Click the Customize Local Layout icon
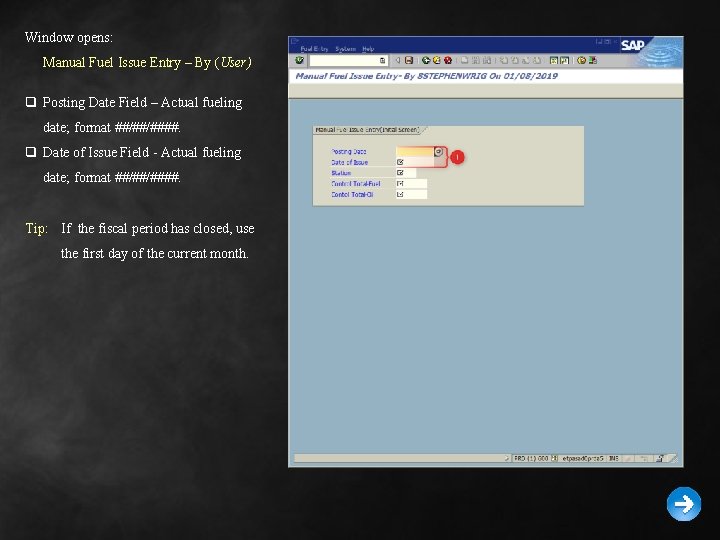This screenshot has width=720, height=540. coord(593,60)
